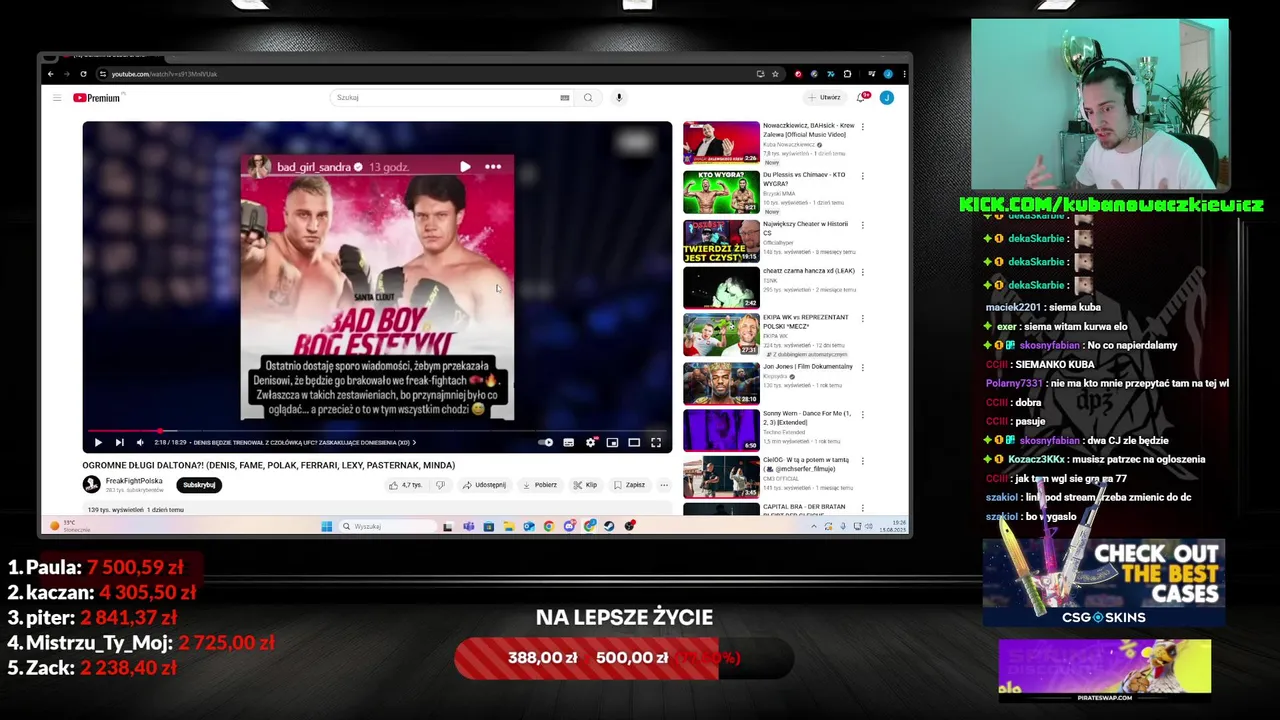Enable miniplayer mode
Screen dimensions: 1280x720
click(612, 442)
